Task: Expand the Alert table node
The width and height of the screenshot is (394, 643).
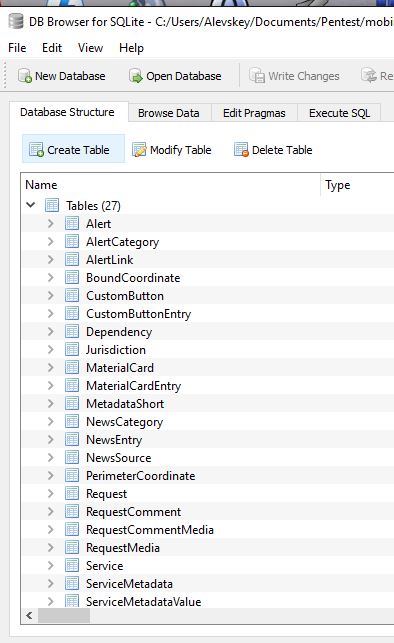Action: [x=50, y=223]
